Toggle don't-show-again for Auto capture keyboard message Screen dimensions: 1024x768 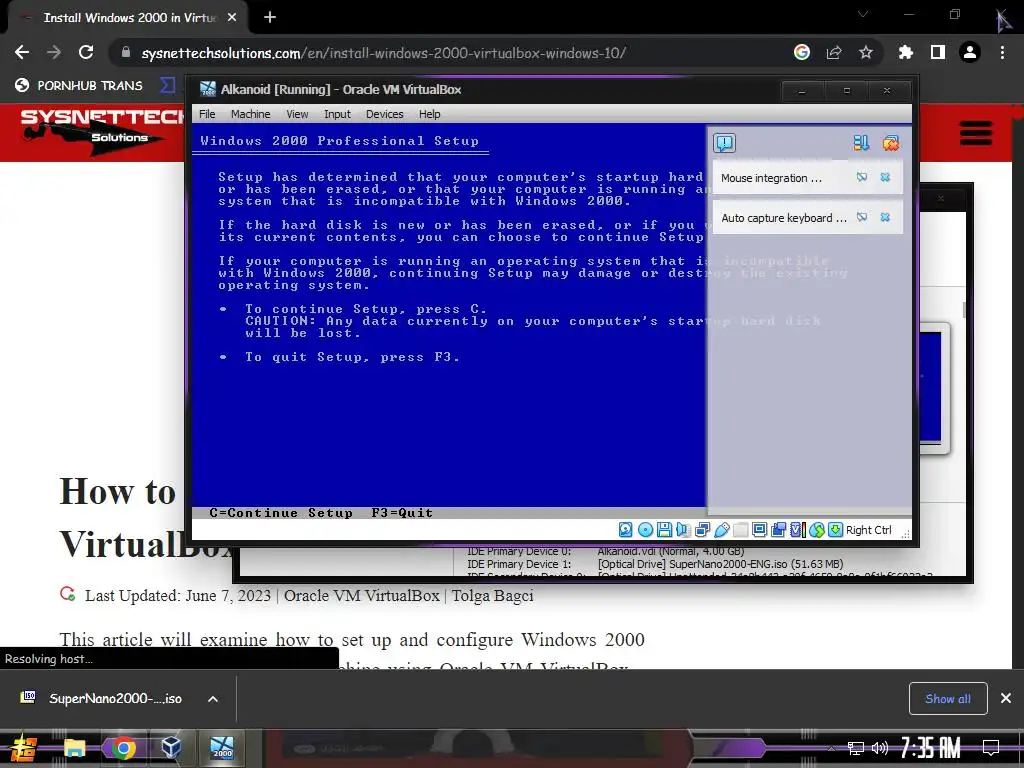pyautogui.click(x=862, y=217)
